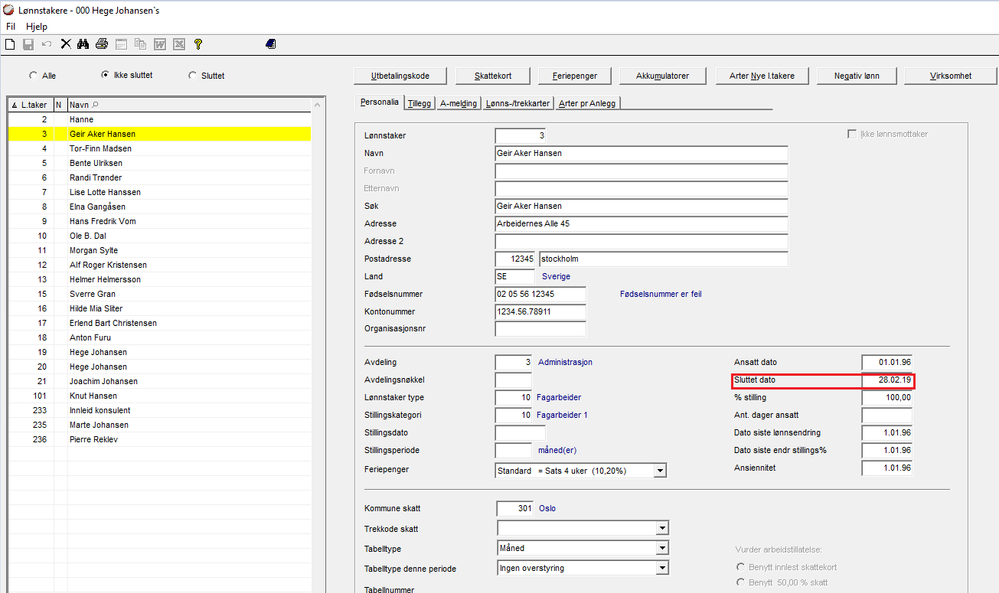Screen dimensions: 999x593
Task: Select Benytt innlest skattekort radio option
Action: (740, 567)
